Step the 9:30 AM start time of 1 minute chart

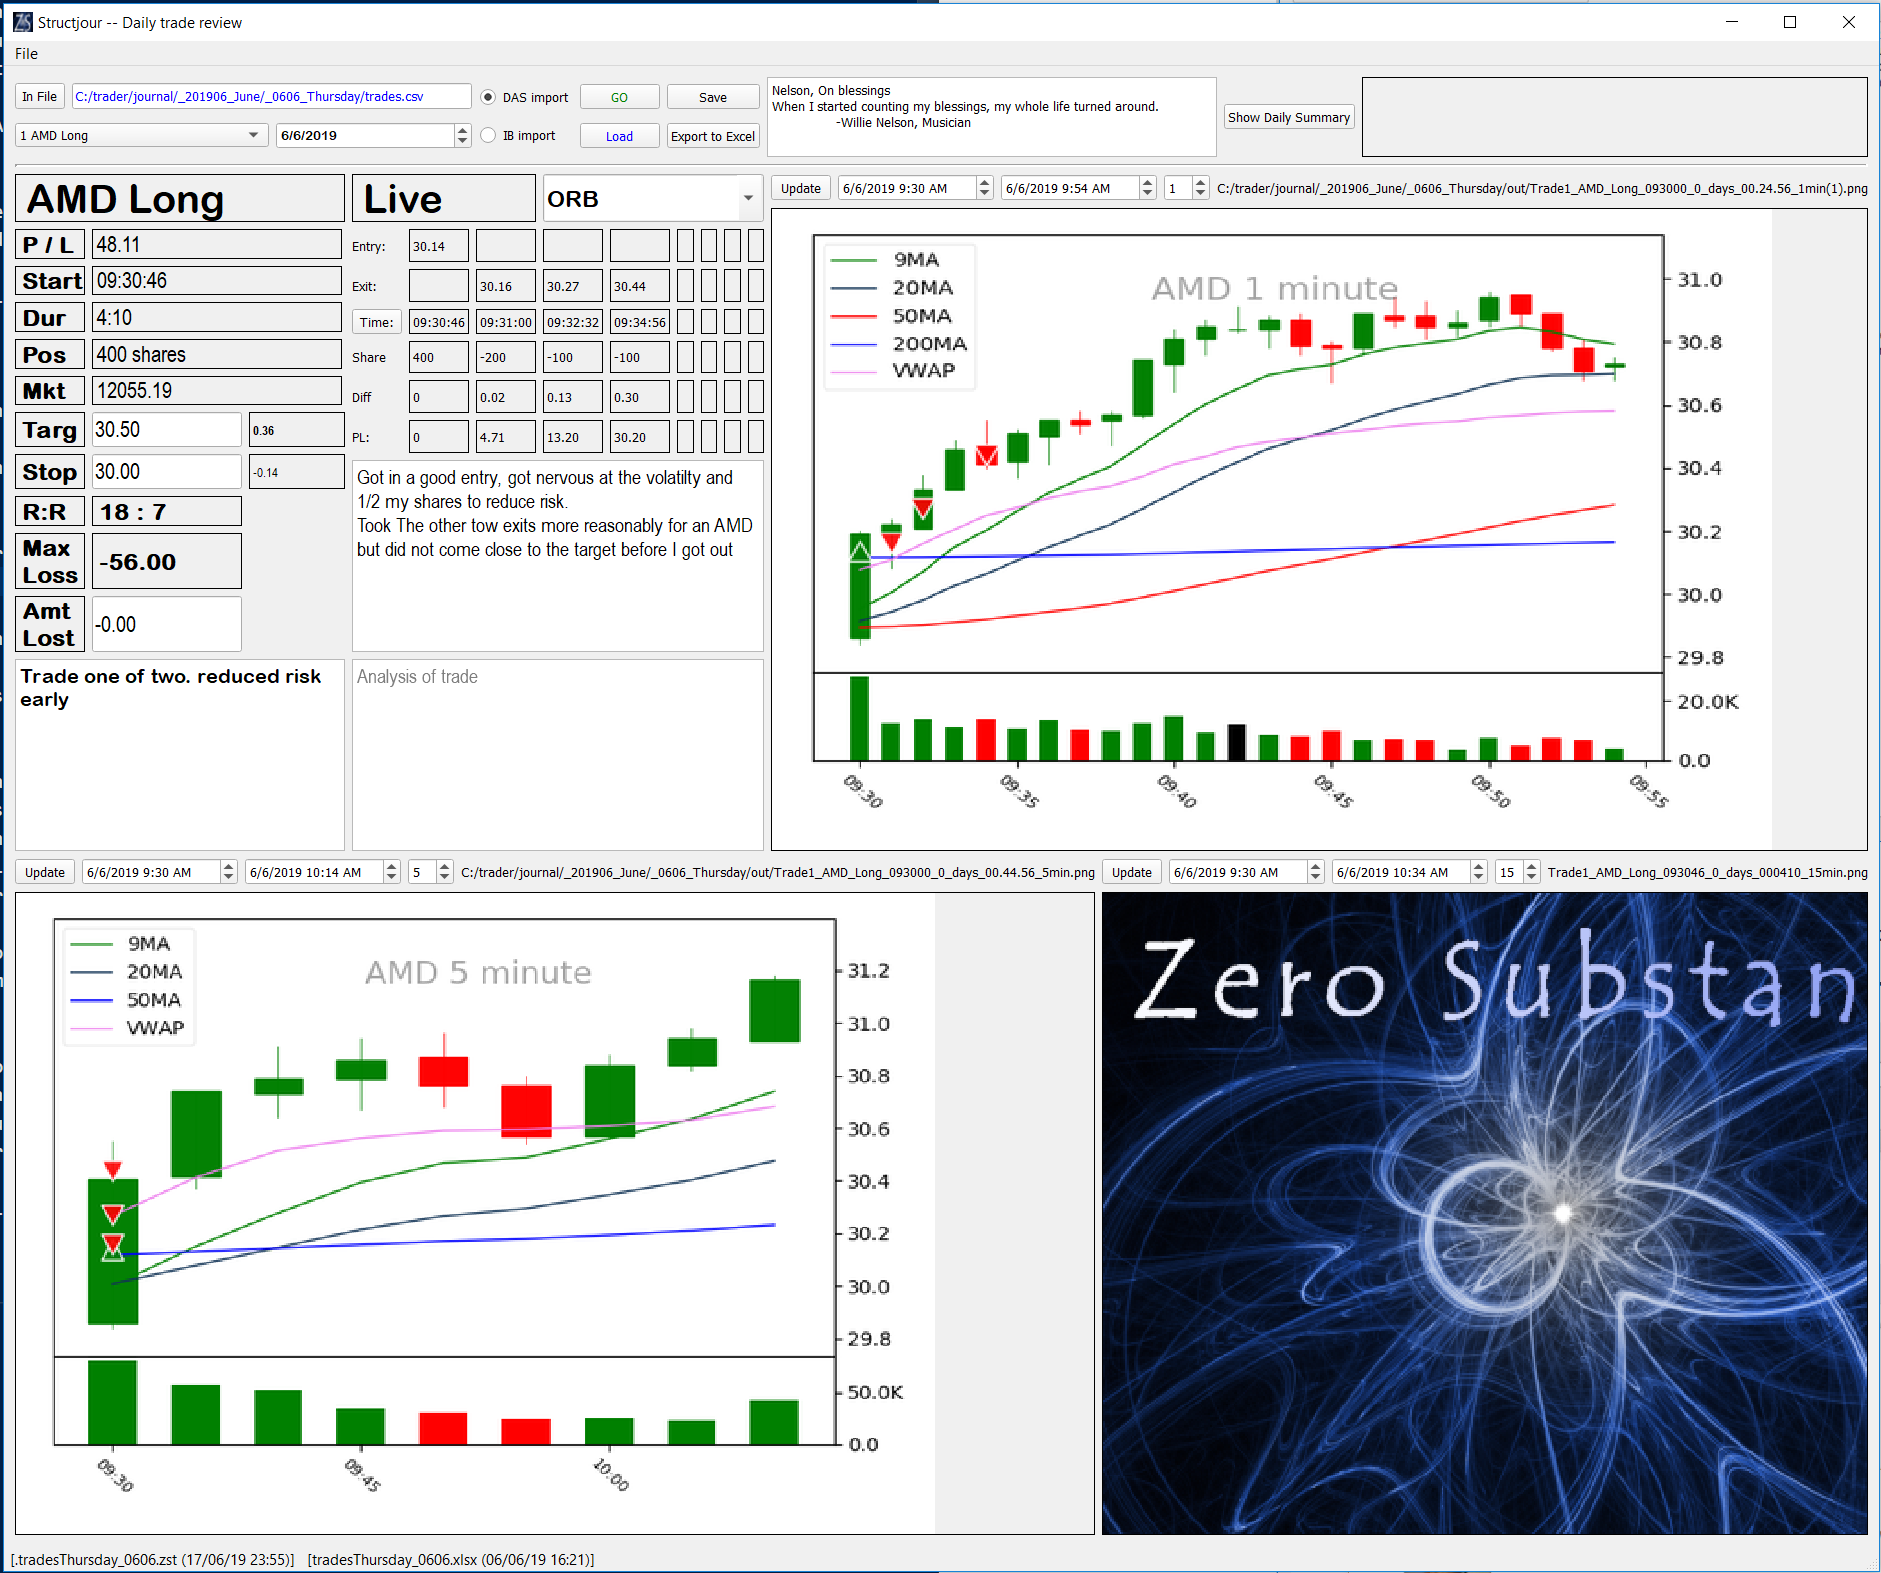pyautogui.click(x=984, y=188)
